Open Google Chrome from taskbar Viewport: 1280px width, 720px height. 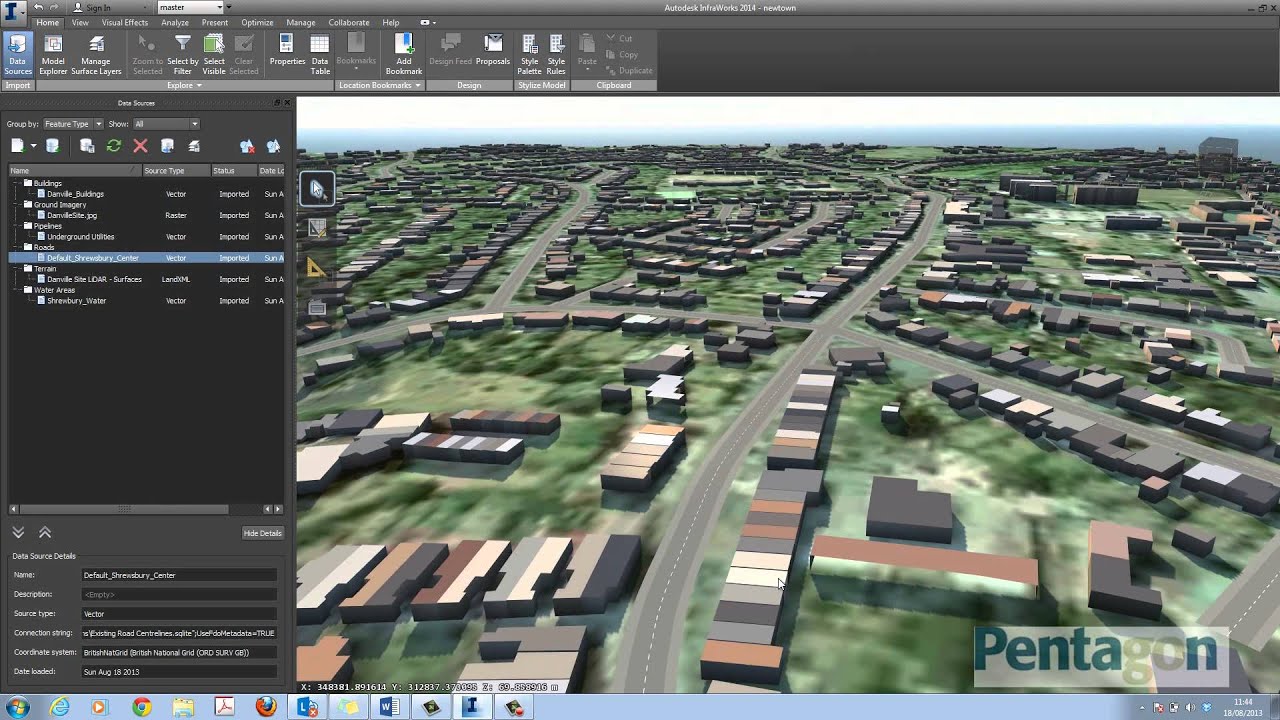141,707
